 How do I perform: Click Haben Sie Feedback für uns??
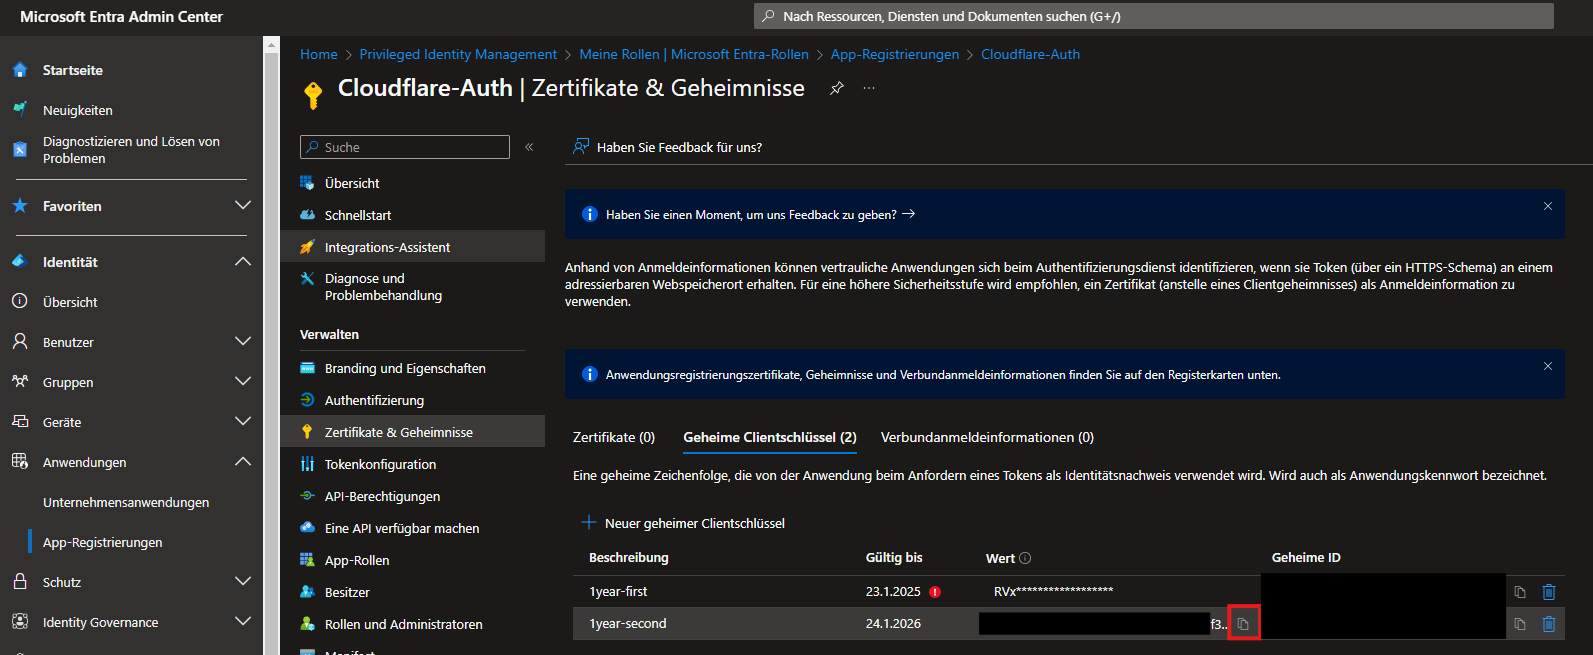click(x=667, y=147)
